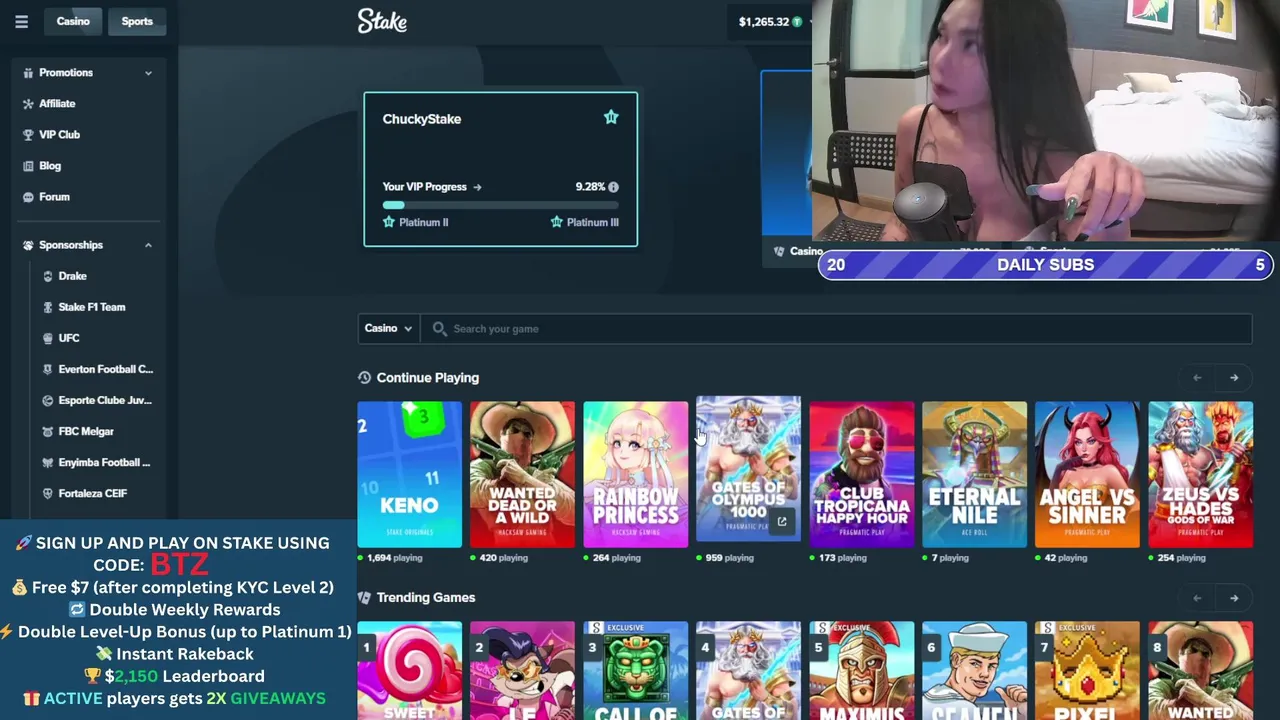Go to previous Continue Playing games
Image resolution: width=1280 pixels, height=720 pixels.
click(1197, 377)
